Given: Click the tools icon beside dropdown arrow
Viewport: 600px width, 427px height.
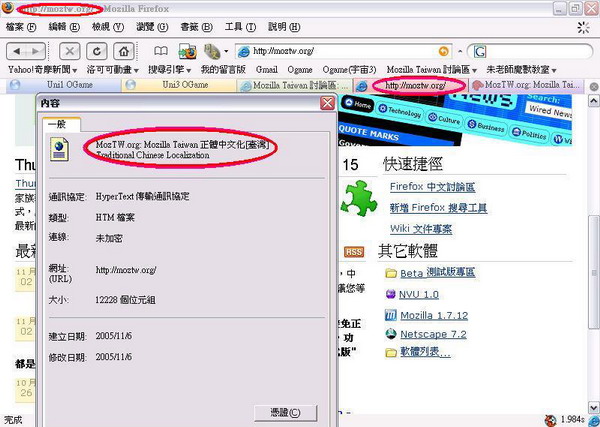Looking at the screenshot, I should point(212,51).
